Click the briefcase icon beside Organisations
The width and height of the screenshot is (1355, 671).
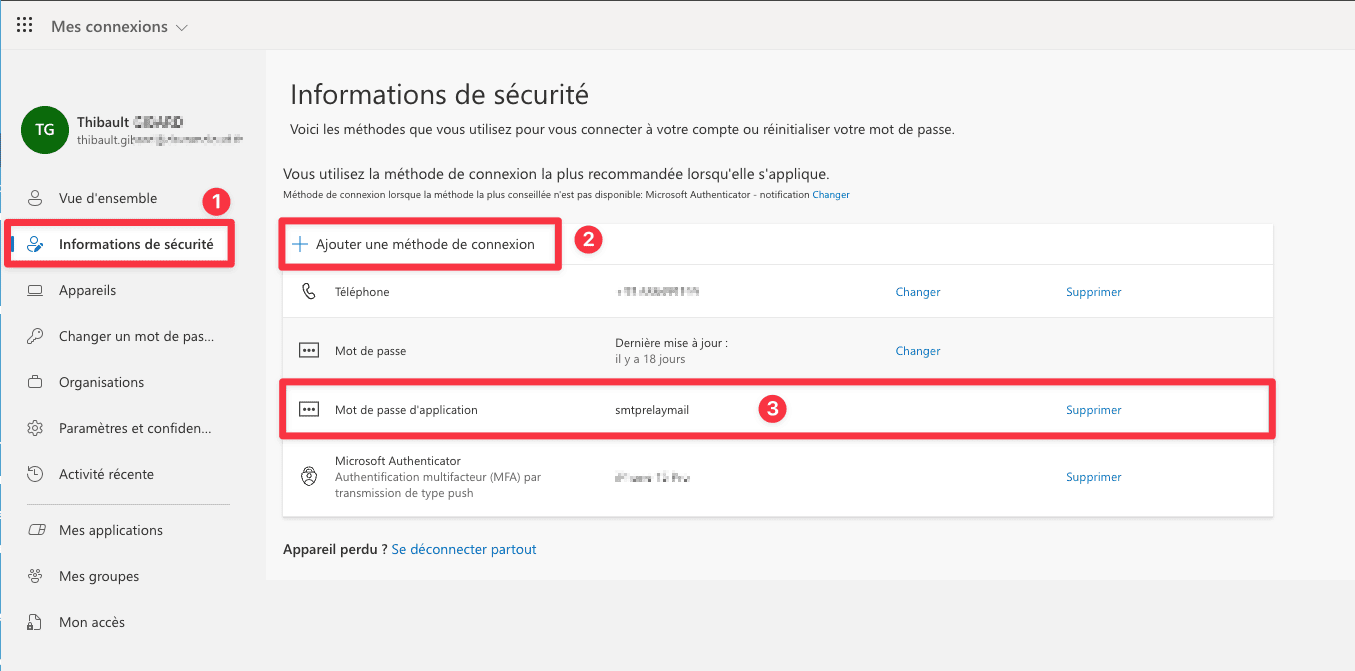click(35, 382)
